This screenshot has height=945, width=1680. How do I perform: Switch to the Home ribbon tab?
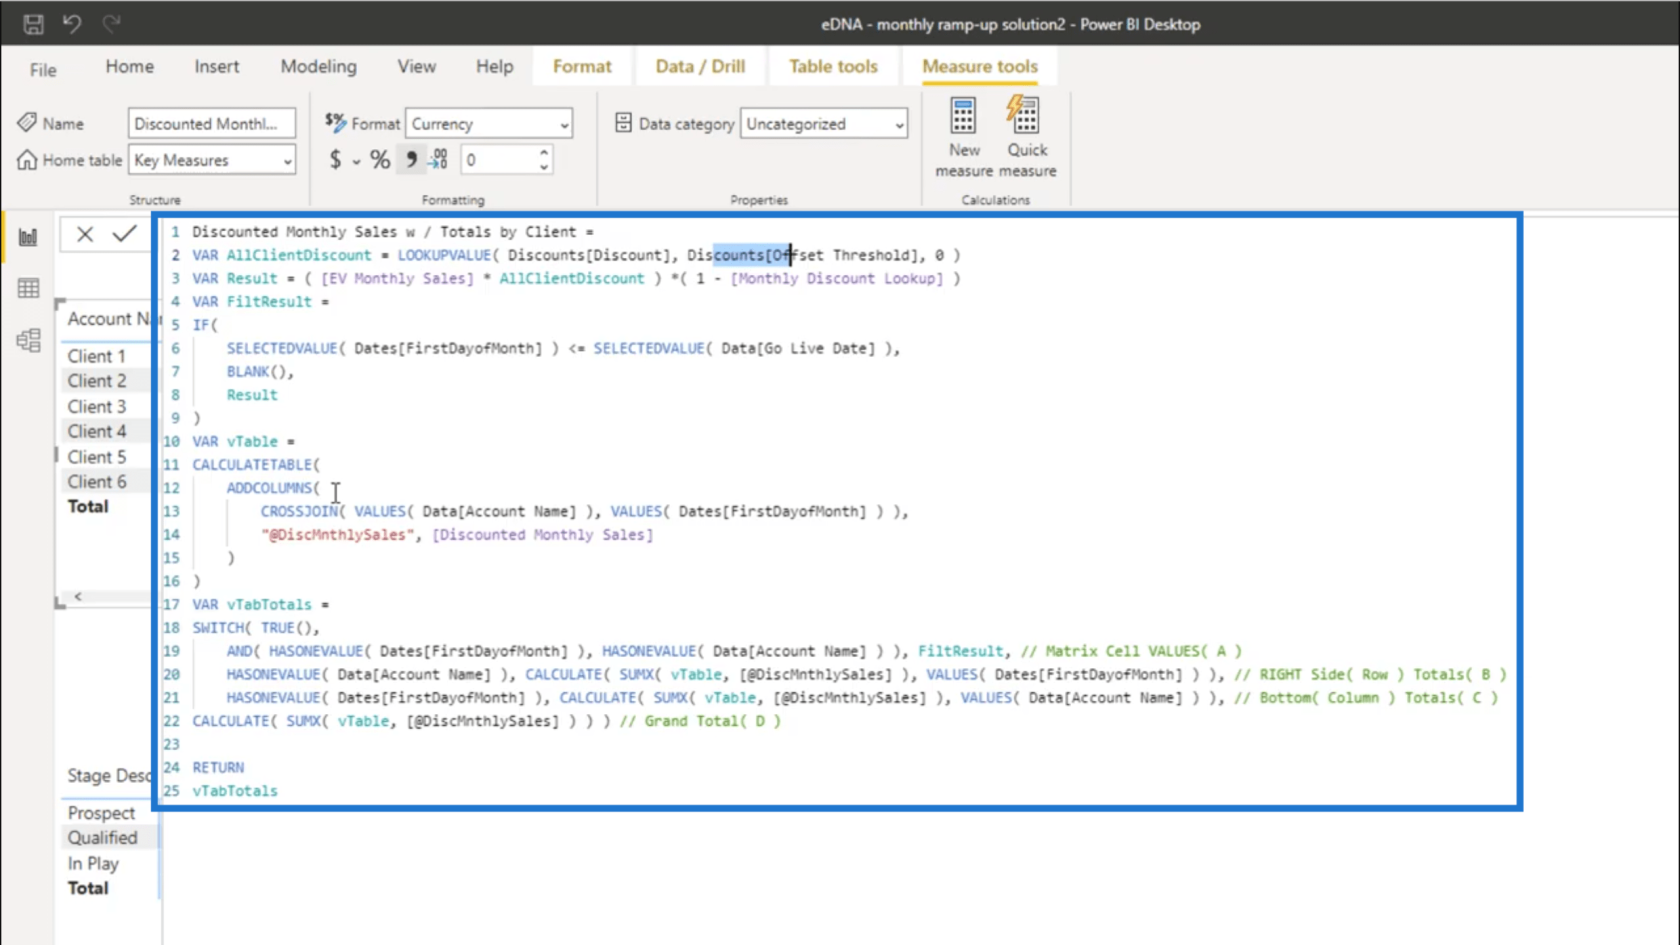130,66
